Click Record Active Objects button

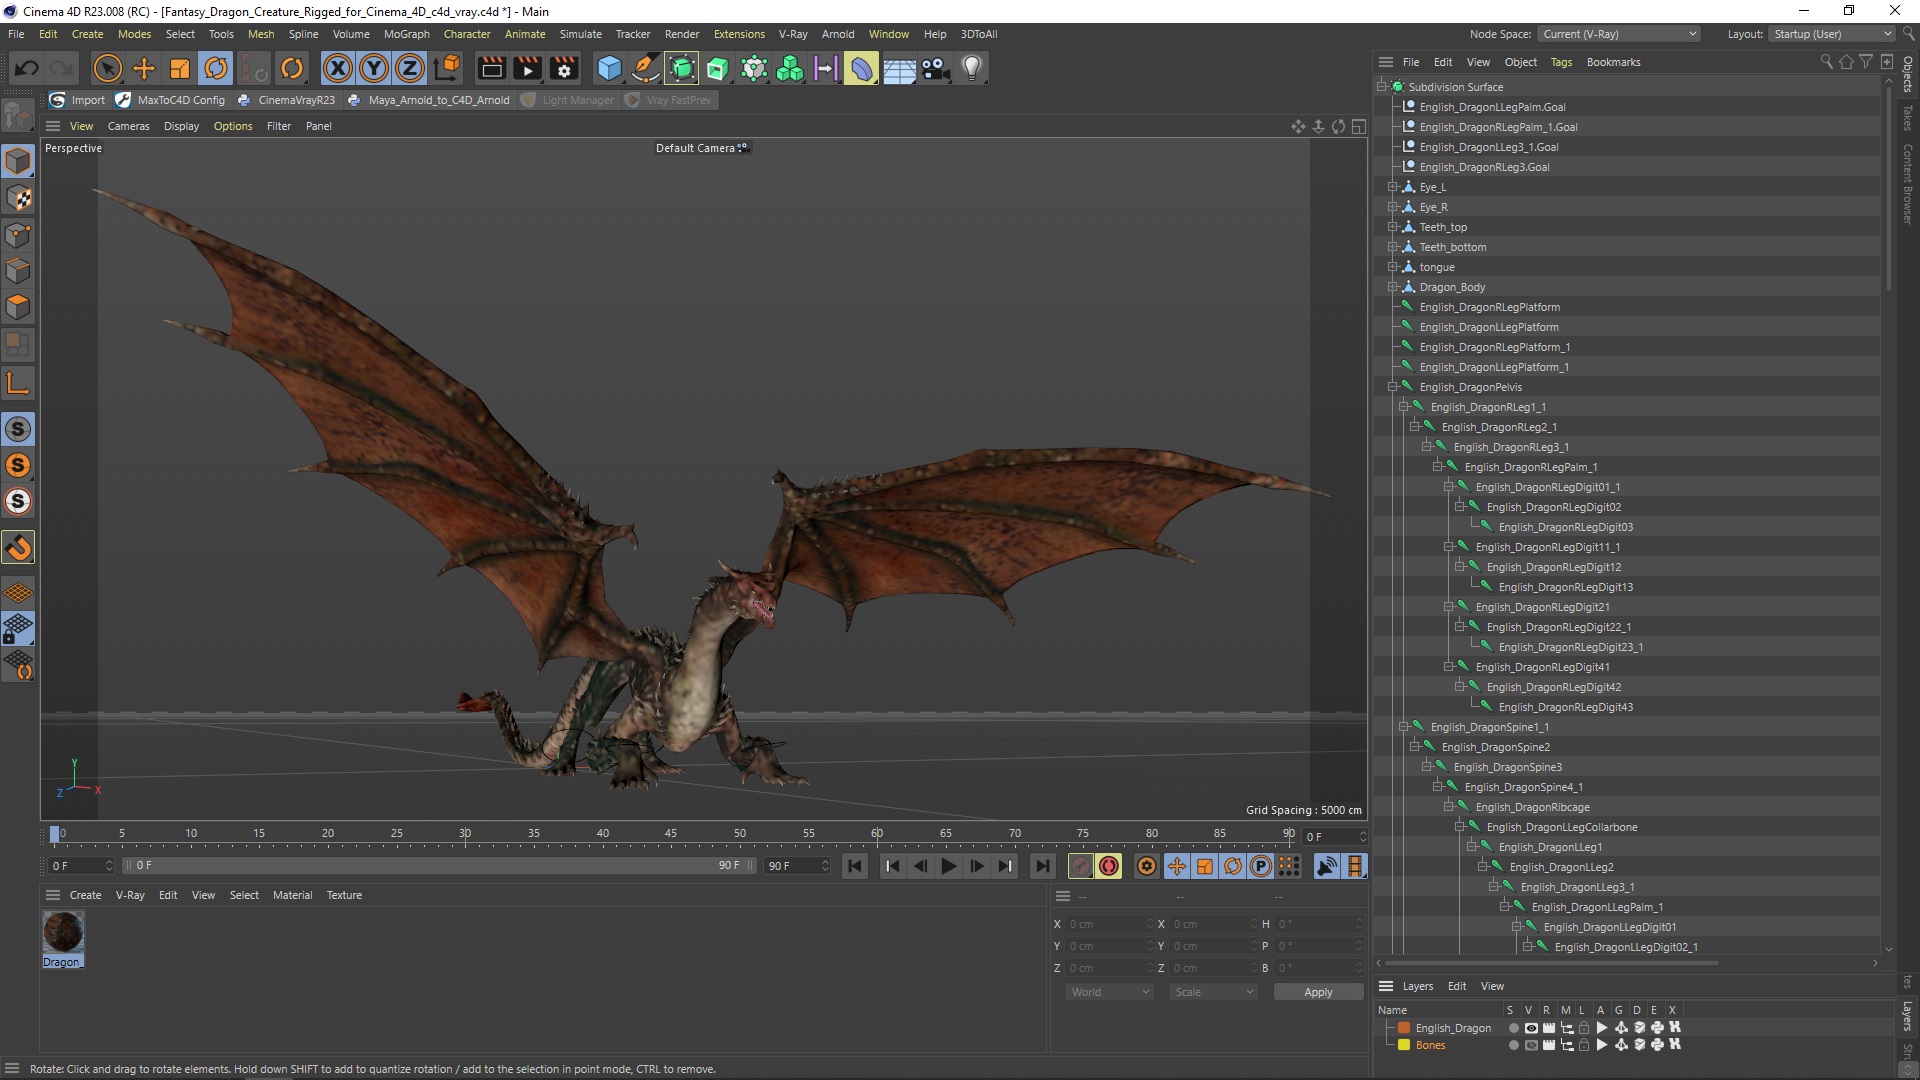(x=1080, y=866)
